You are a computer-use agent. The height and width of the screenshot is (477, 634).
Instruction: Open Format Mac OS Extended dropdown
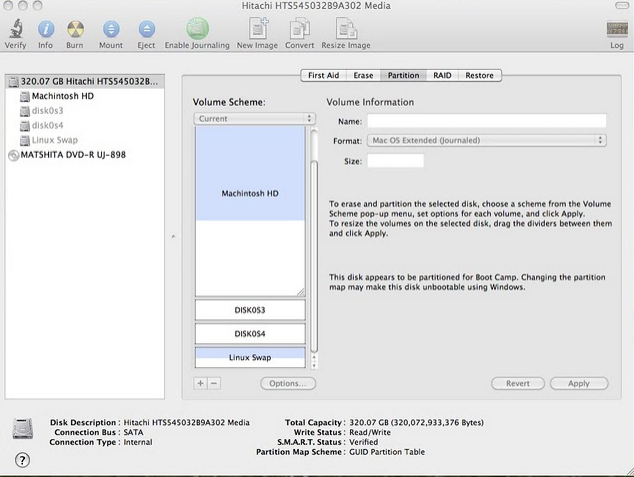487,141
